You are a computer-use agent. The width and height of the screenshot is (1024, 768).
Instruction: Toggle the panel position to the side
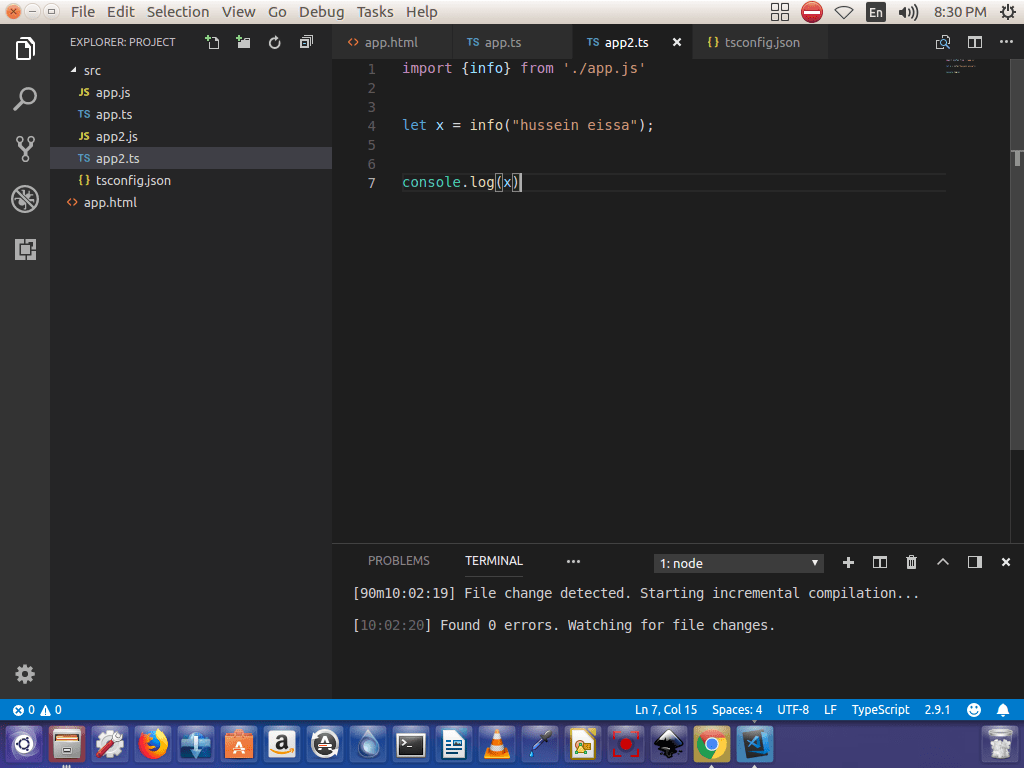(x=974, y=562)
